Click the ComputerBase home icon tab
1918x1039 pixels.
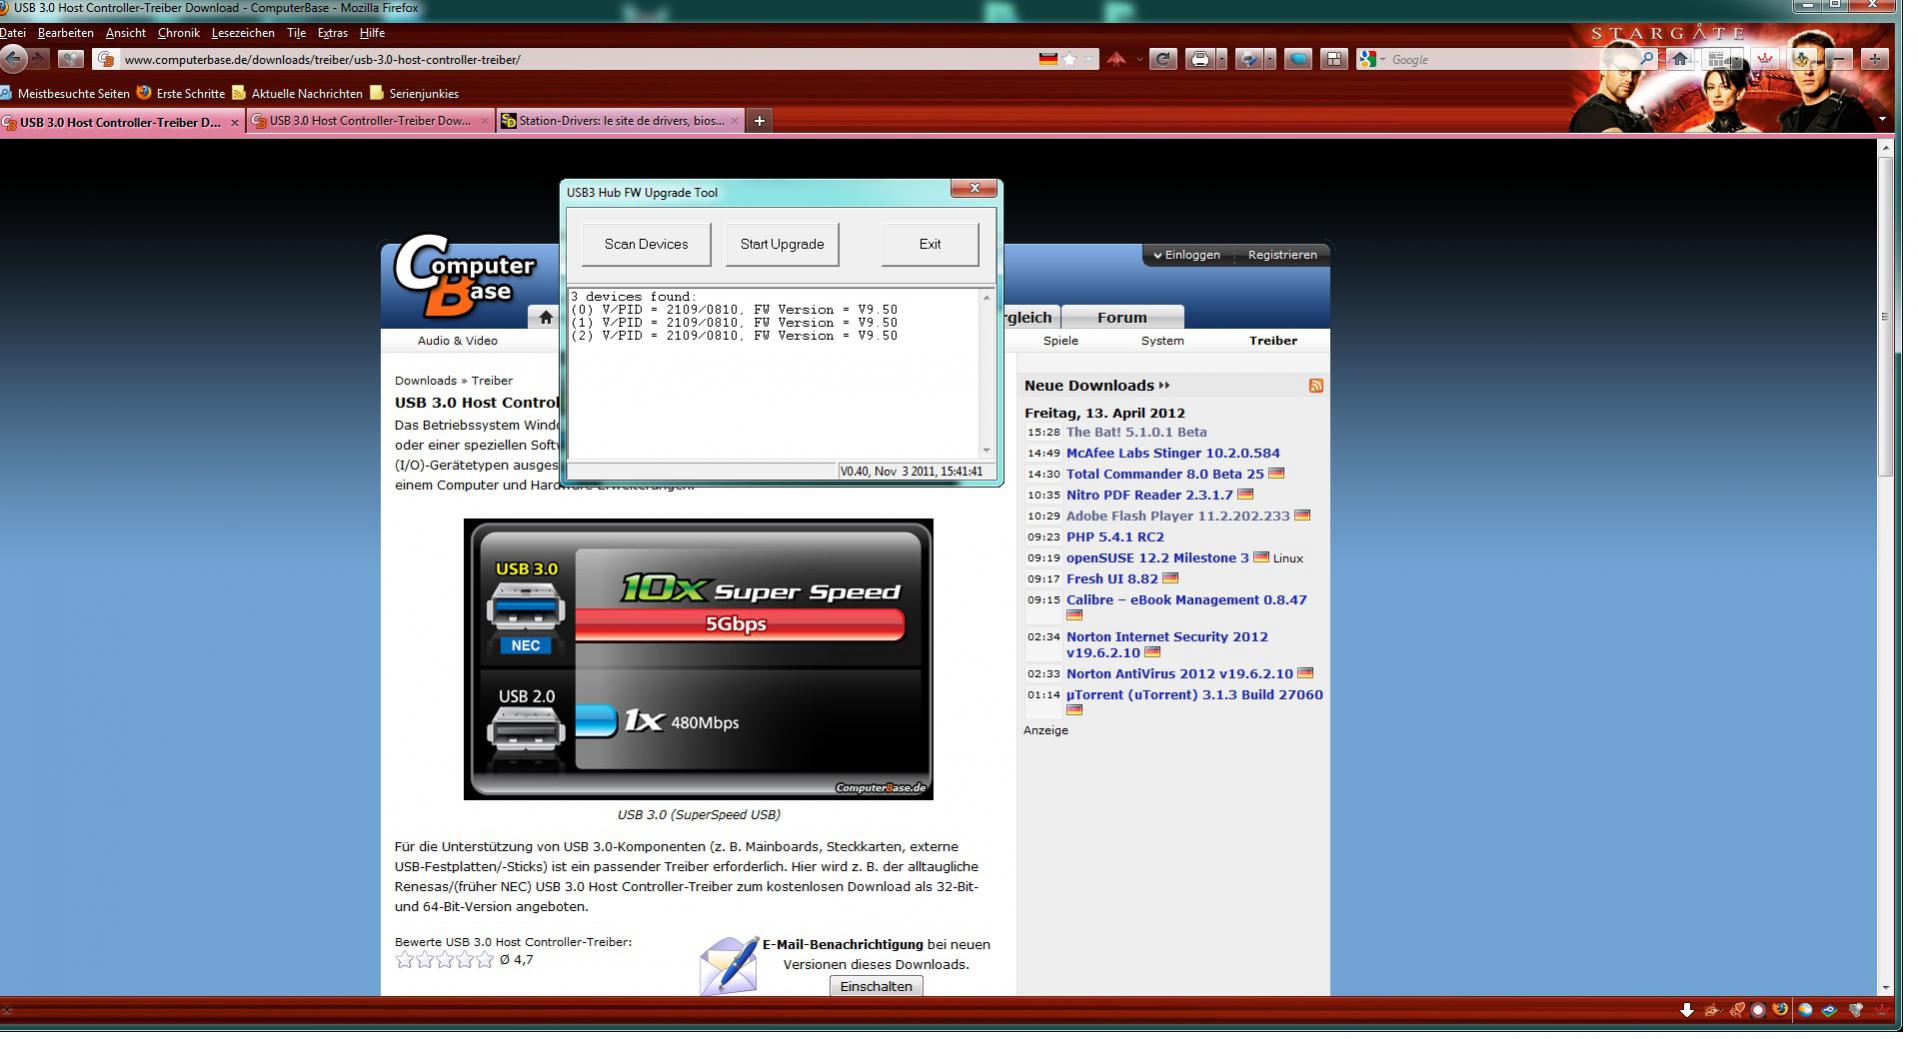click(545, 317)
